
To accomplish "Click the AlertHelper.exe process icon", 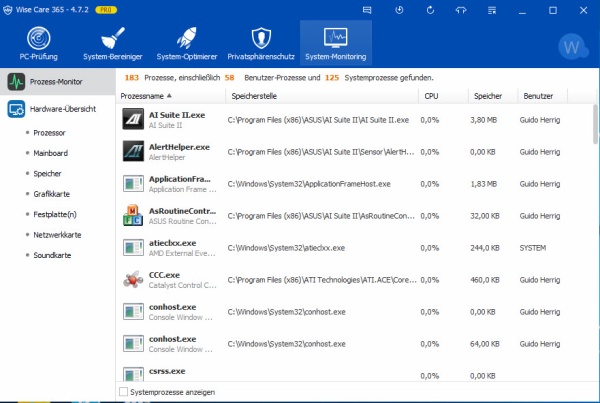I will tap(133, 151).
